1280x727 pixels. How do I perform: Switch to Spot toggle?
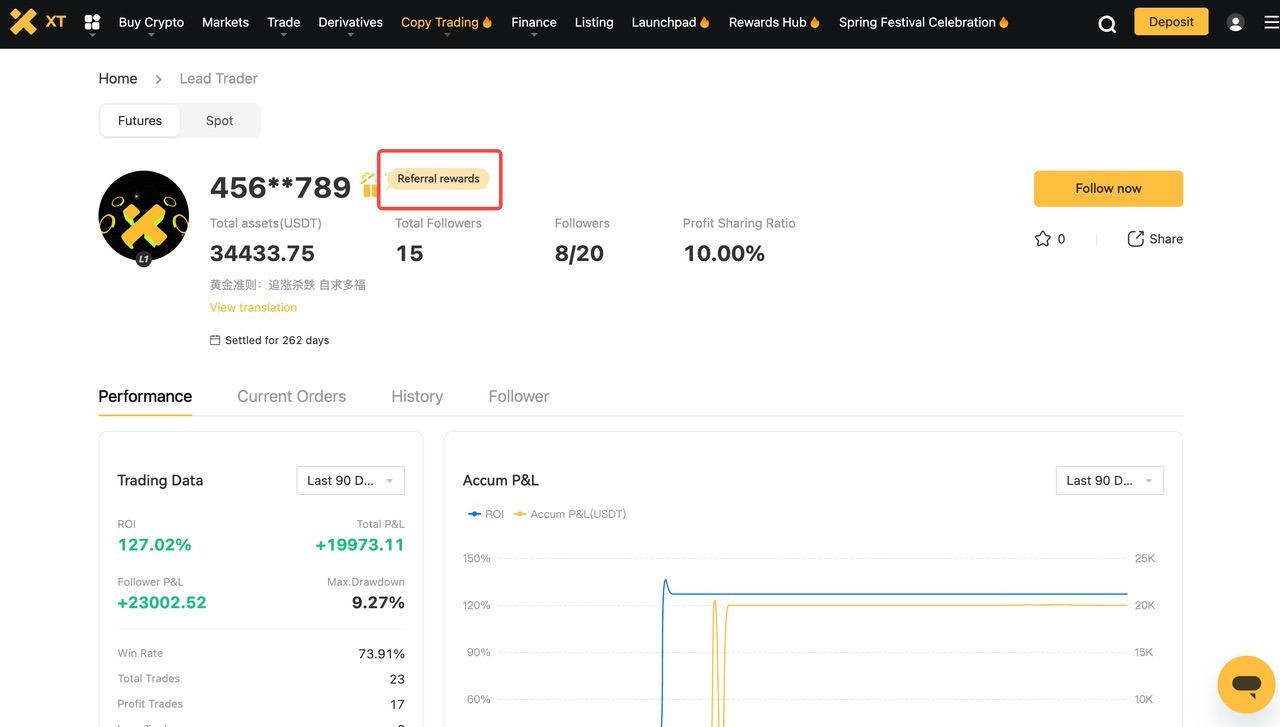click(219, 121)
